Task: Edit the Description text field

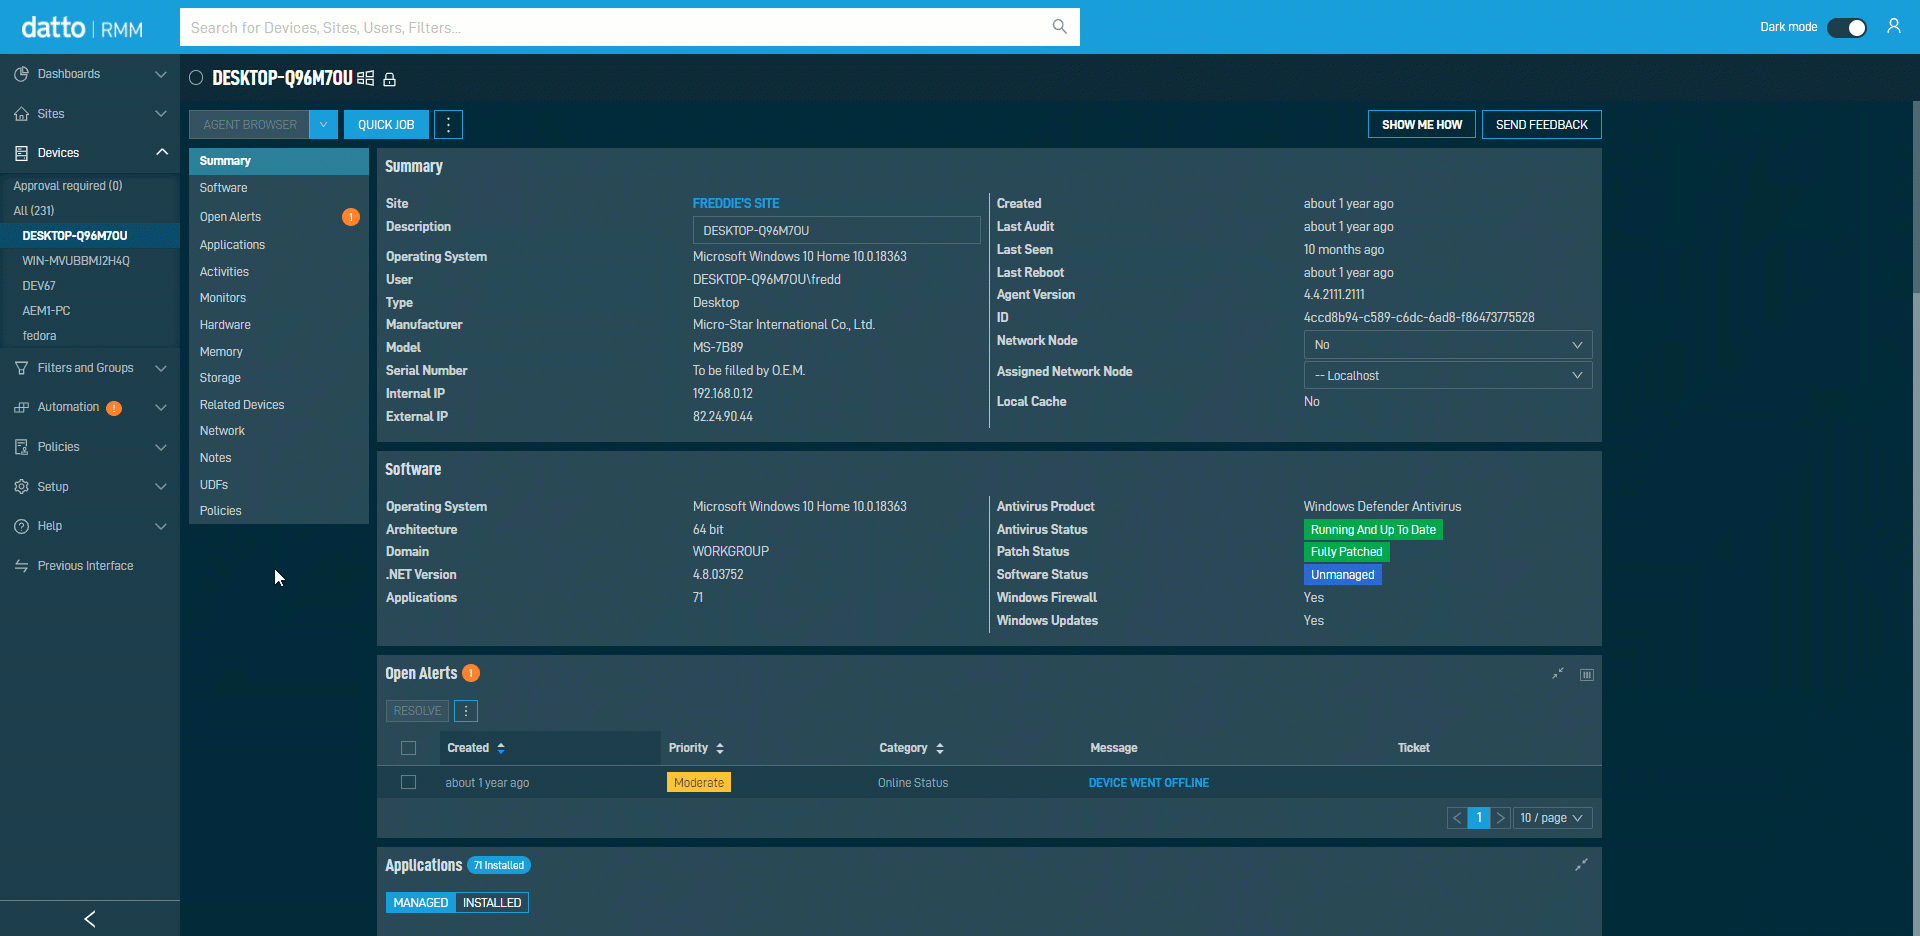Action: click(837, 230)
